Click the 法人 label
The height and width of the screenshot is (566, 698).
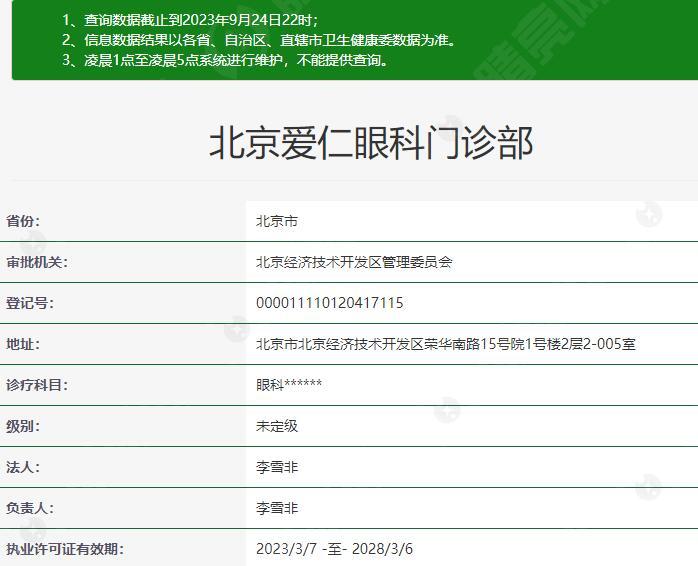[x=23, y=467]
